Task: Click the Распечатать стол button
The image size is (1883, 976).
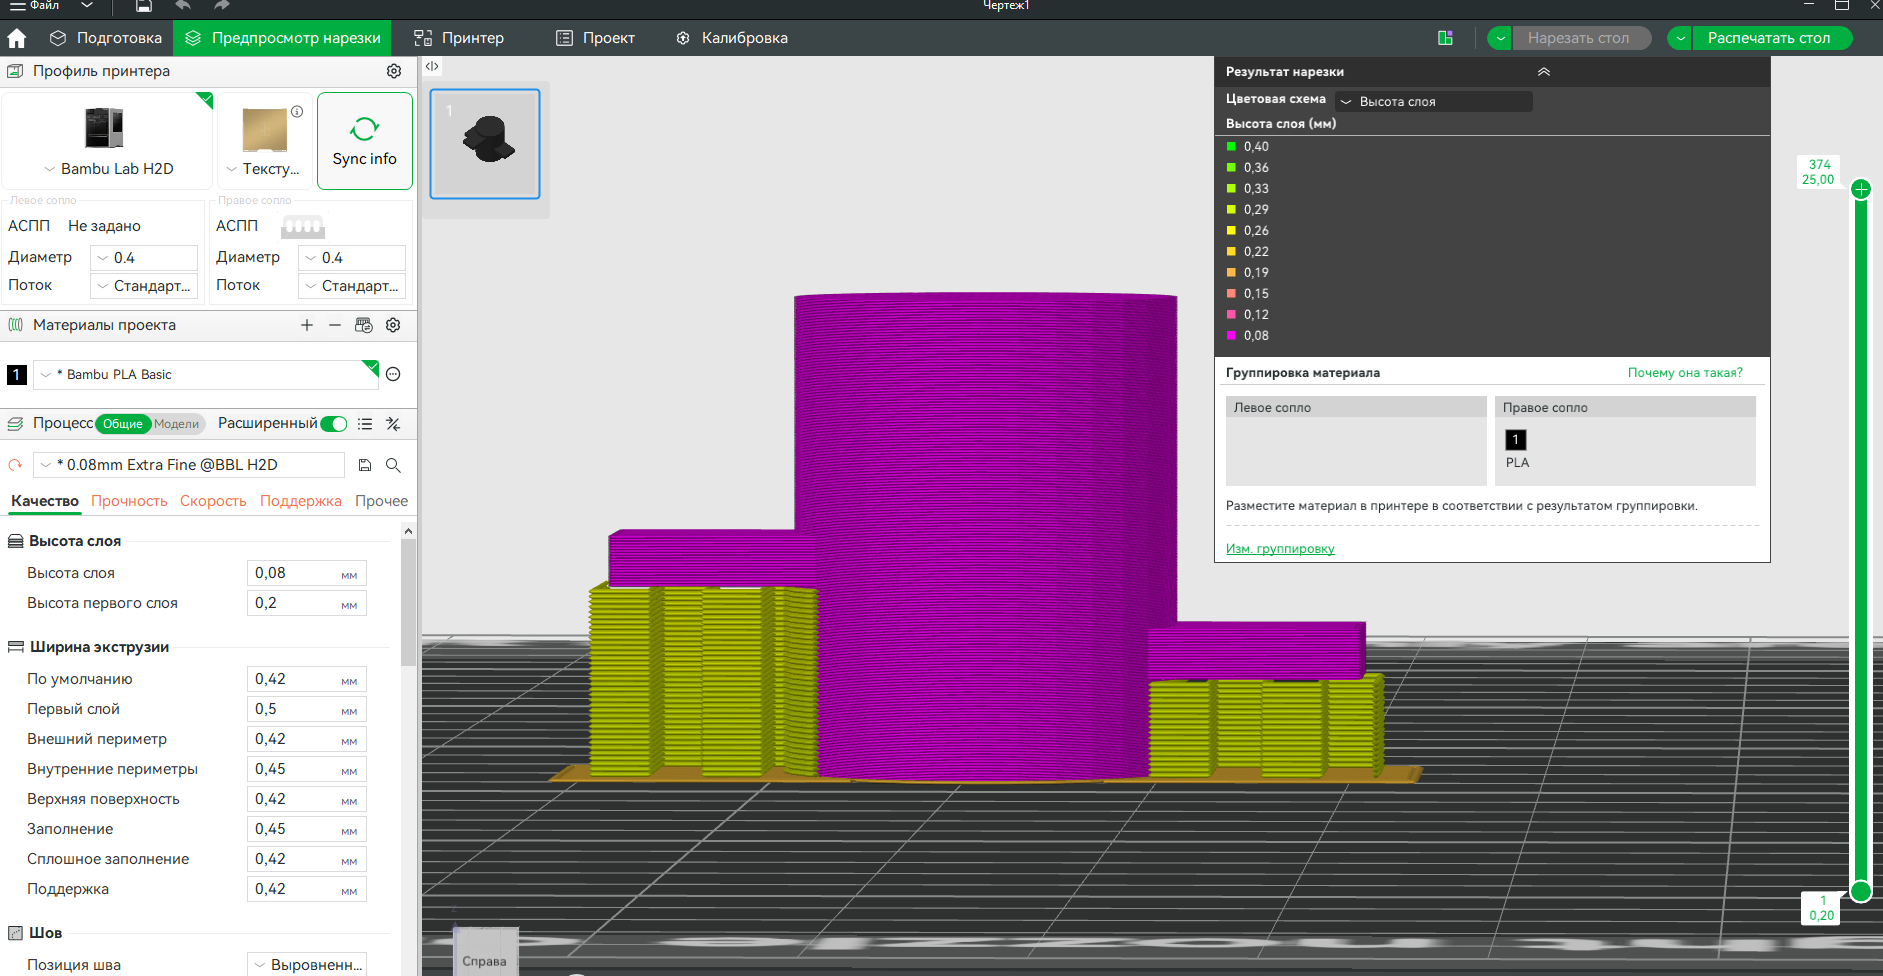Action: click(x=1768, y=38)
